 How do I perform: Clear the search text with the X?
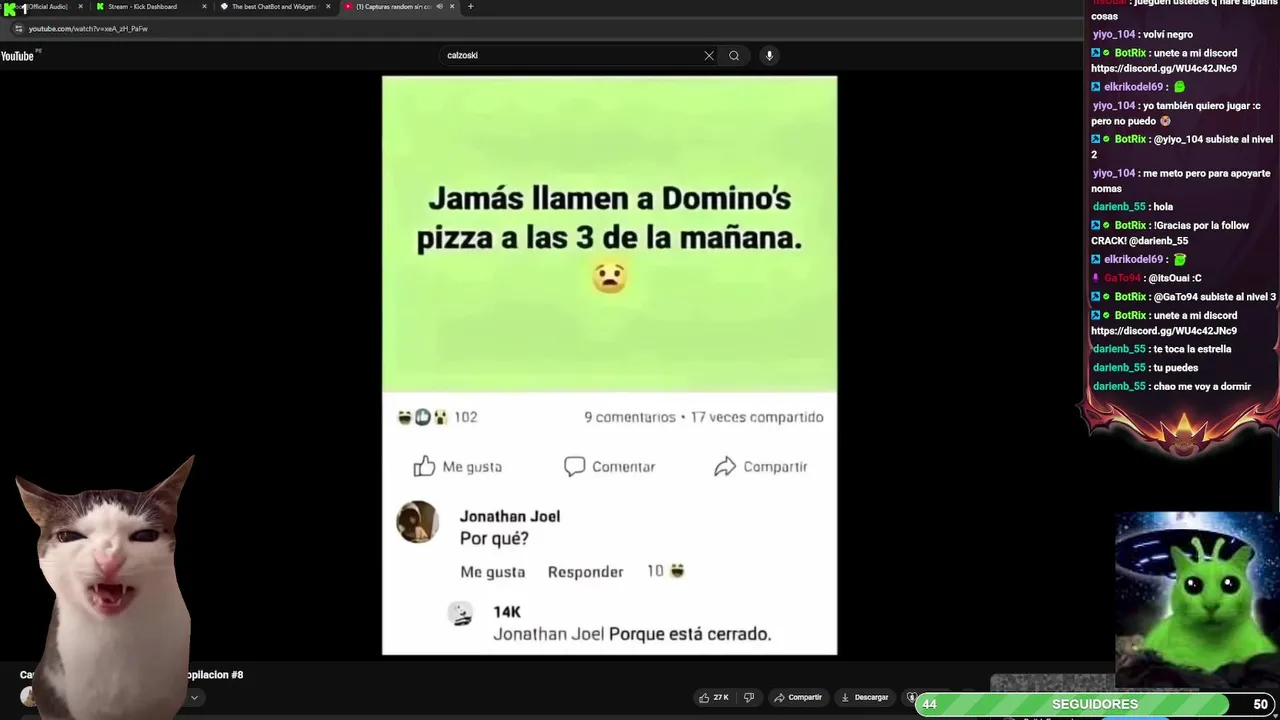(709, 56)
